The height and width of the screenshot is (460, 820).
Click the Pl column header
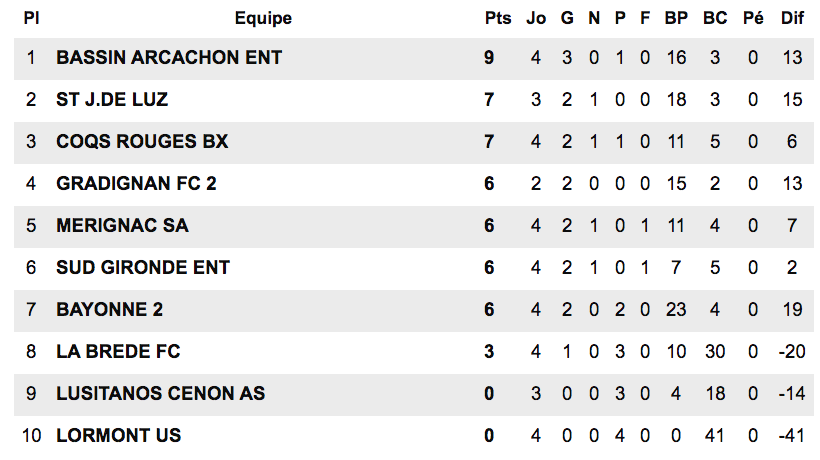(31, 18)
